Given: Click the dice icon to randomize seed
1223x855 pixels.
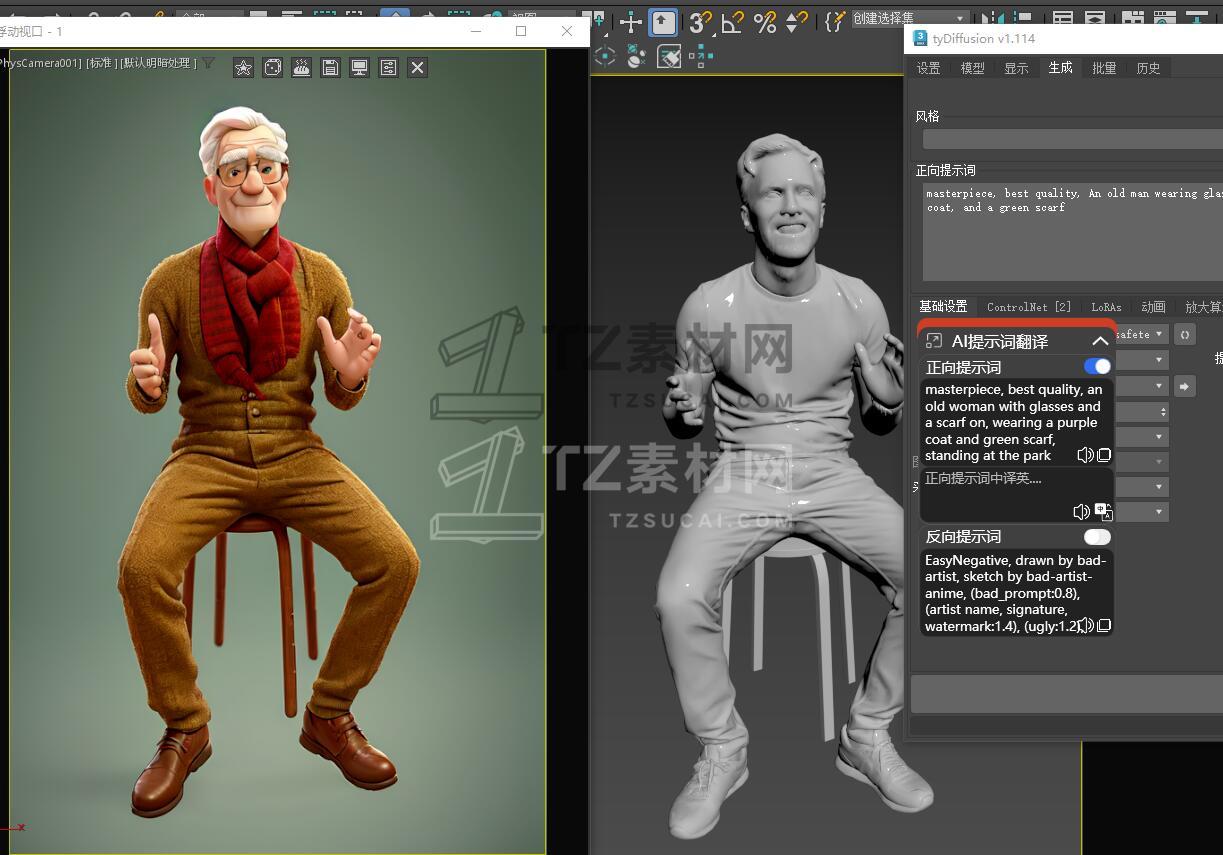Looking at the screenshot, I should click(272, 67).
